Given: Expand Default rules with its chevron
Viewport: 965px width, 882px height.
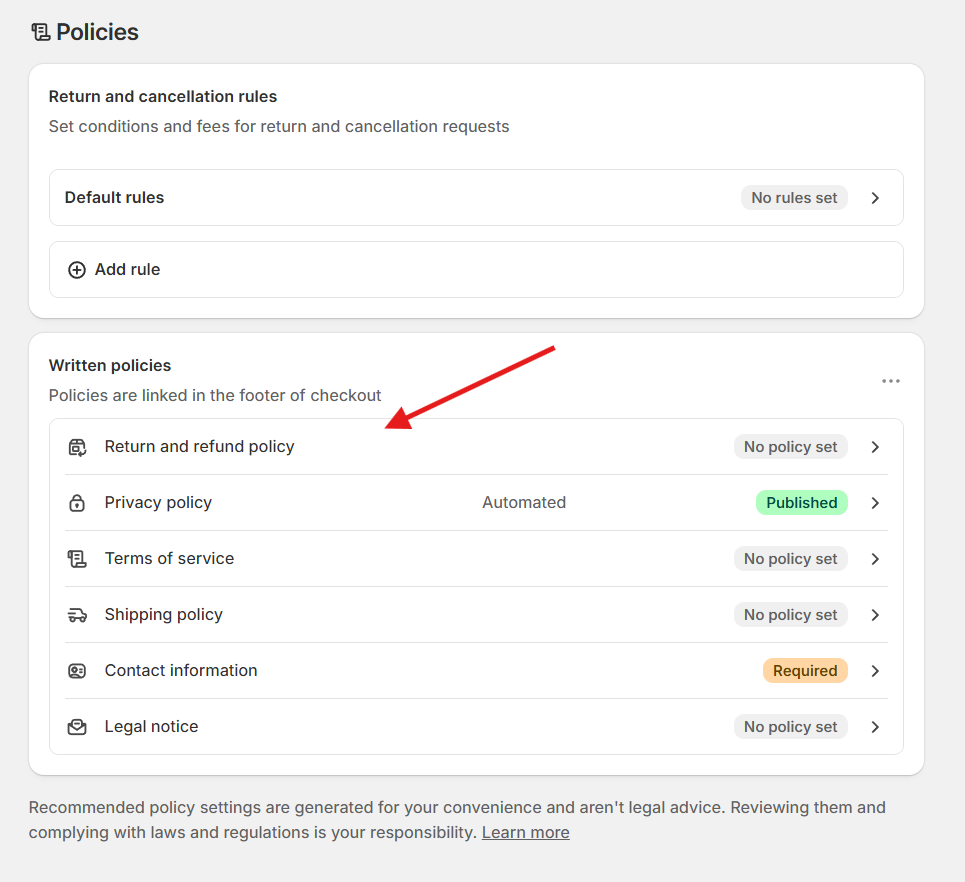Looking at the screenshot, I should click(x=875, y=198).
